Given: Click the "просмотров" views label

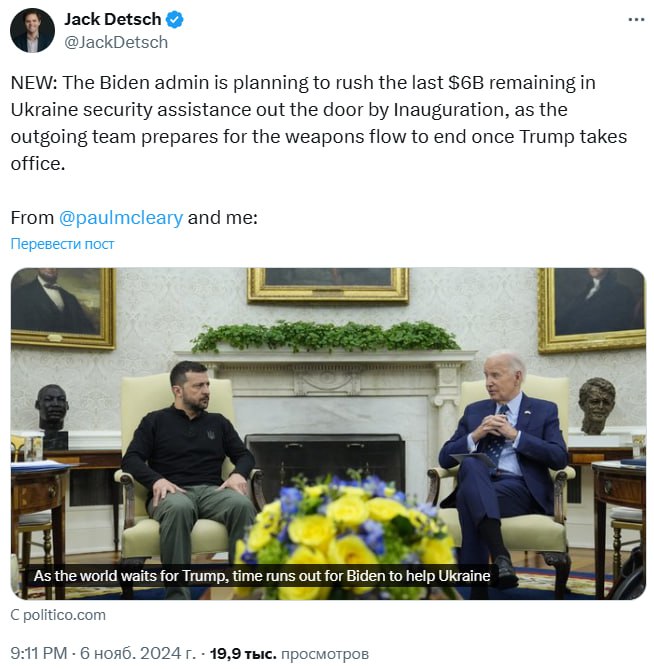Looking at the screenshot, I should click(325, 653).
